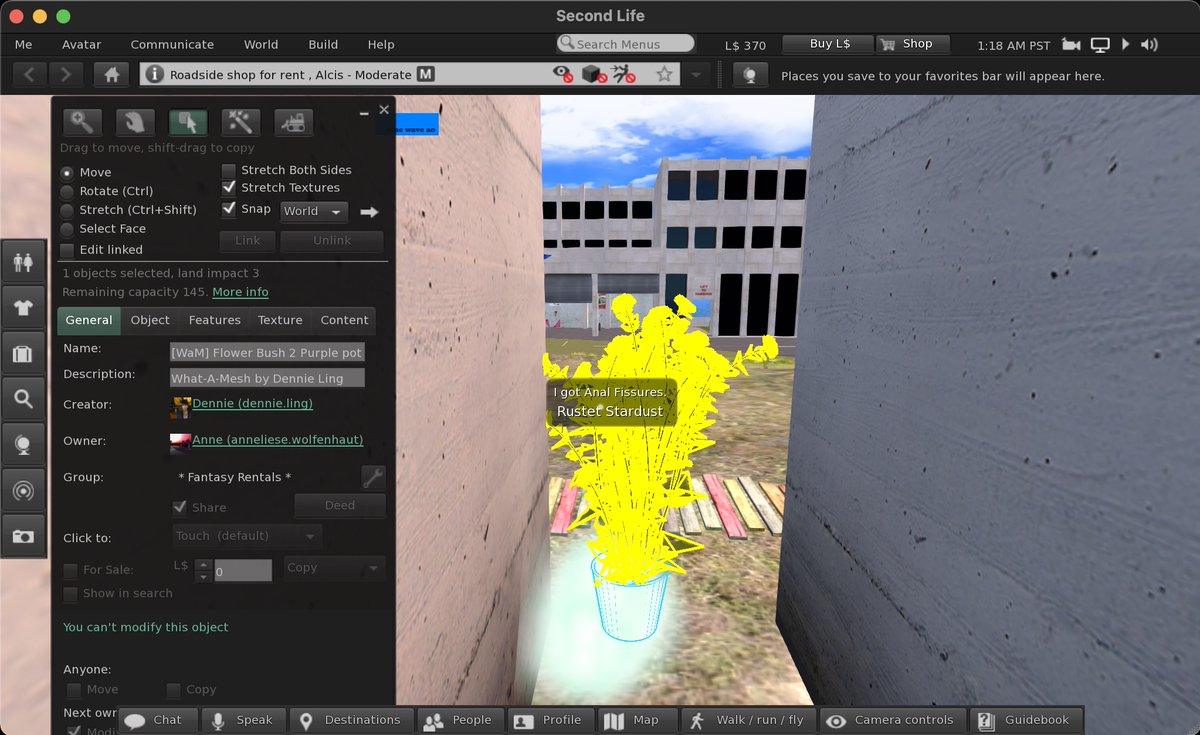Switch to the Texture tab
Screen dimensions: 1200x735
click(x=280, y=320)
